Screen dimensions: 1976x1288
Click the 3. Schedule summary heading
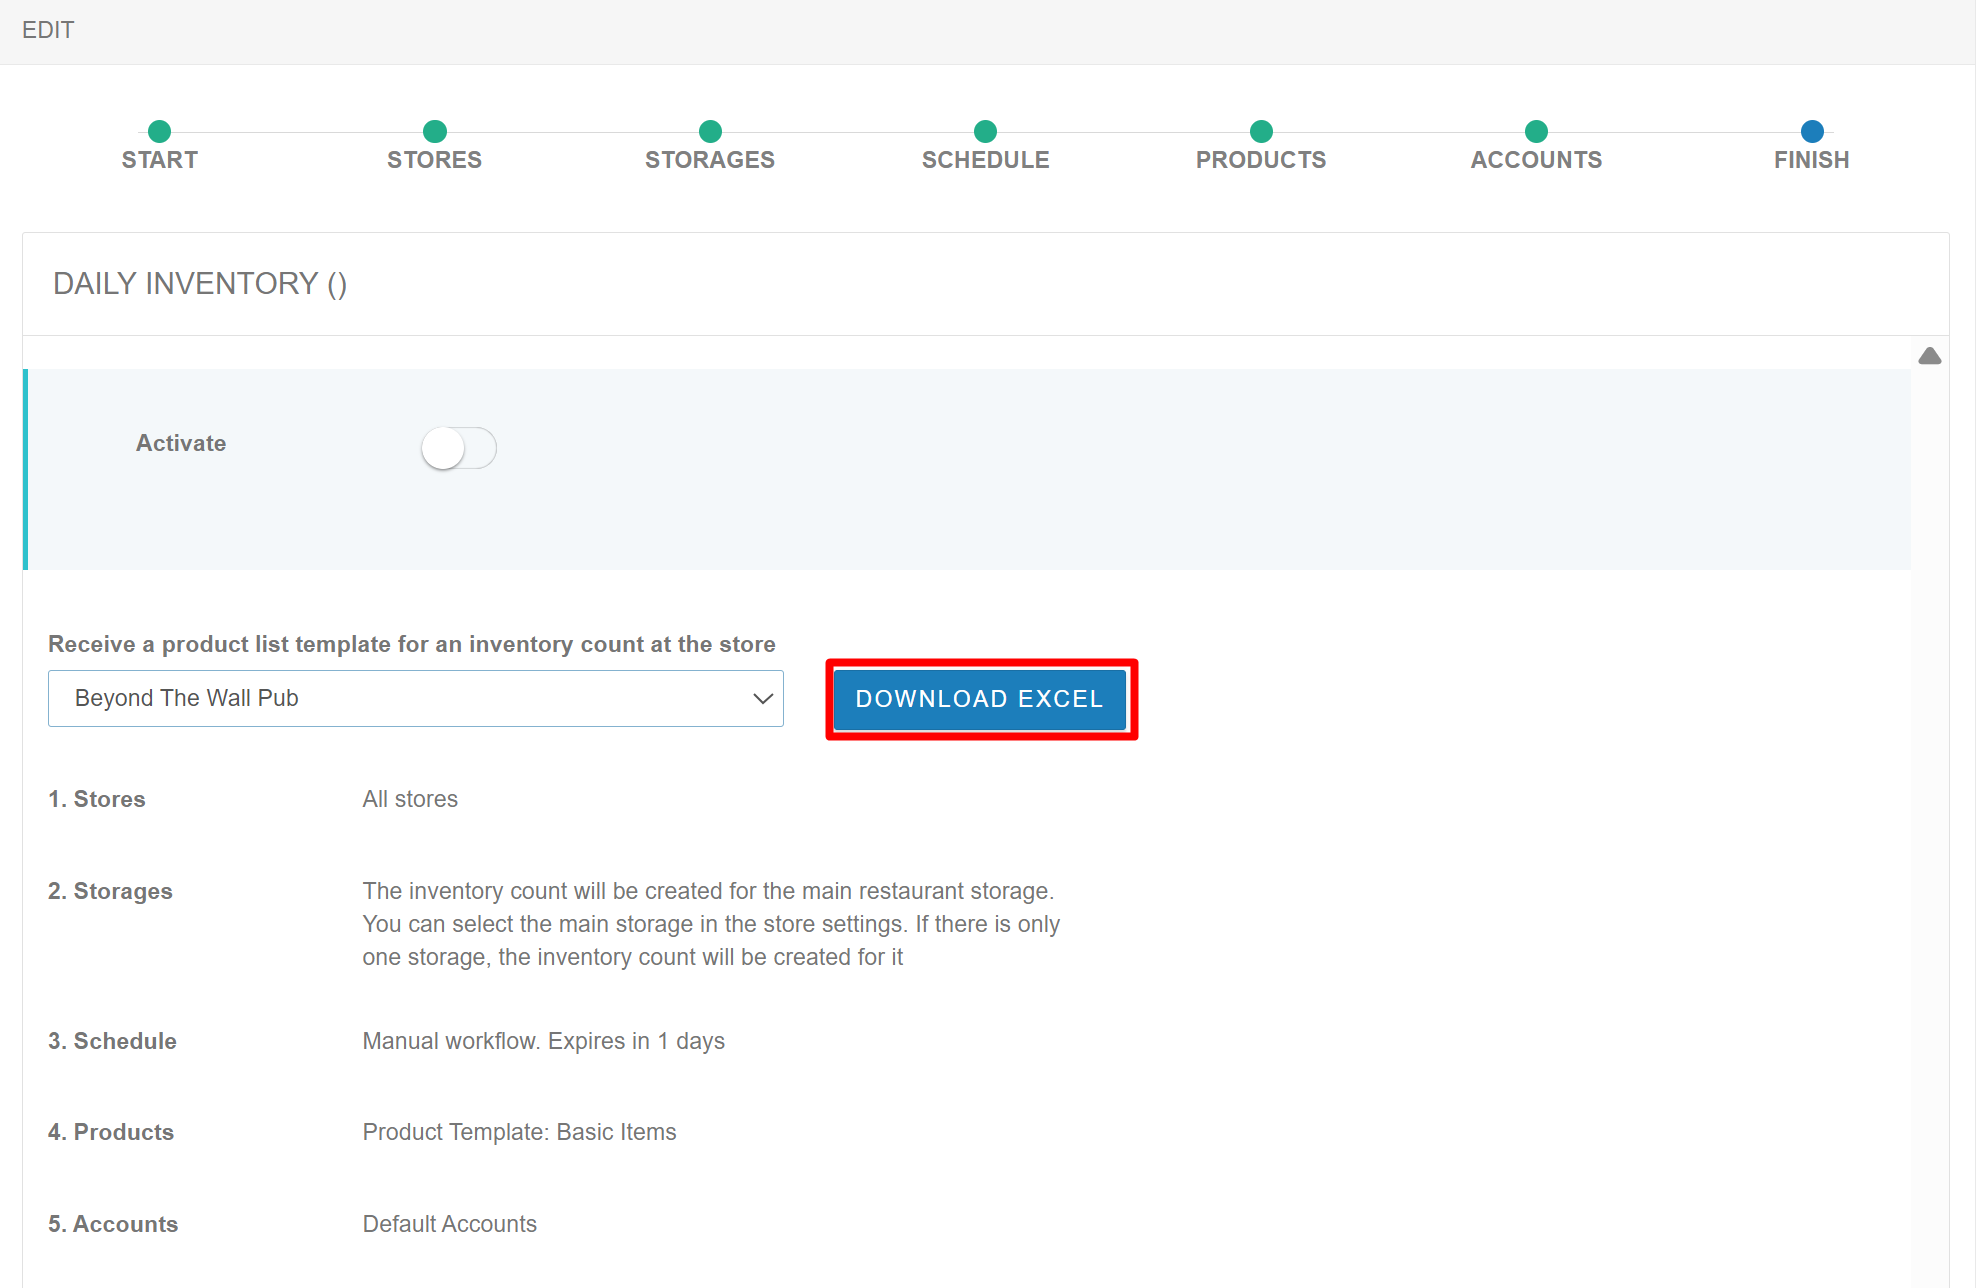click(x=112, y=1041)
